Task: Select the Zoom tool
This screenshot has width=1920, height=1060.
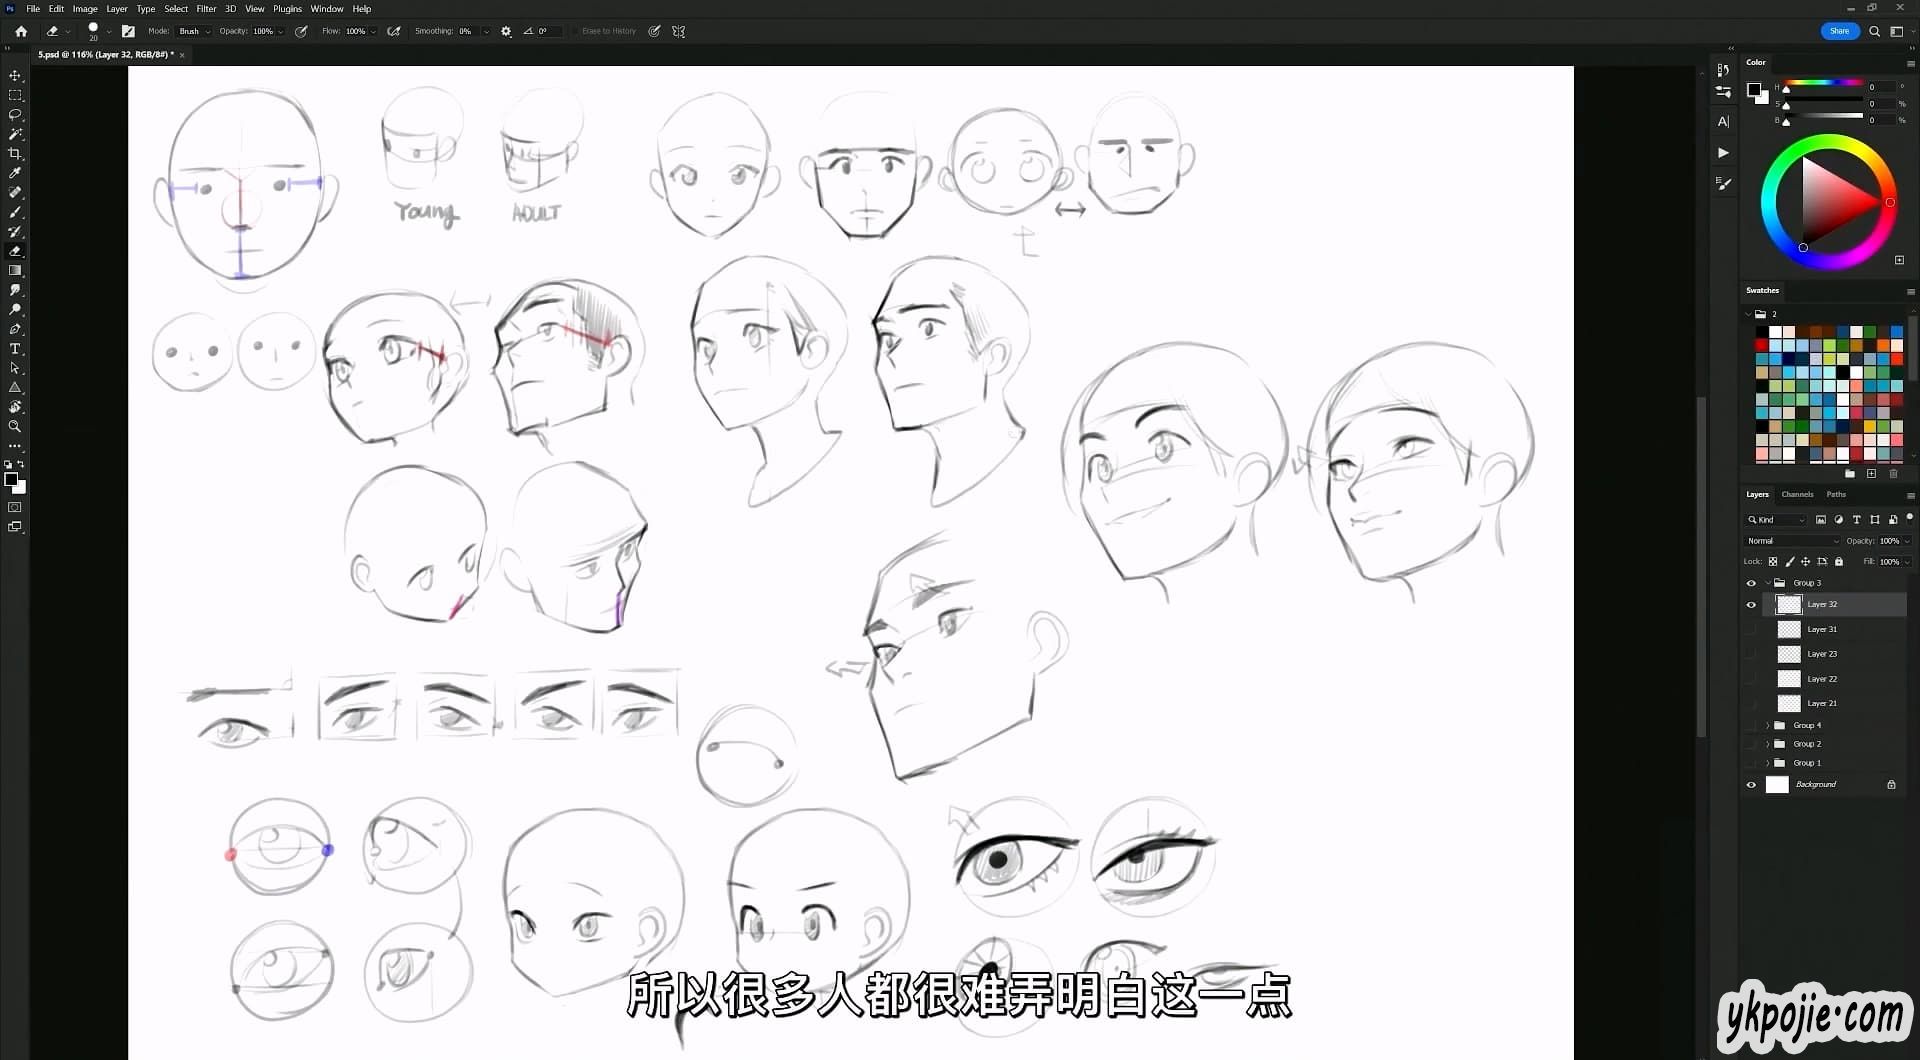Action: 15,426
